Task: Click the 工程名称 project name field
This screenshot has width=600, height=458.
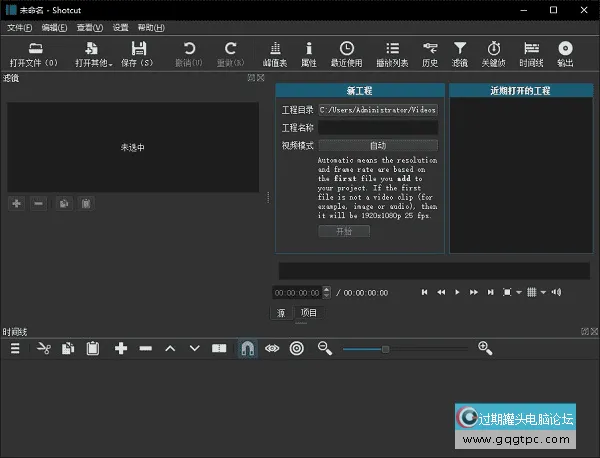Action: point(377,128)
